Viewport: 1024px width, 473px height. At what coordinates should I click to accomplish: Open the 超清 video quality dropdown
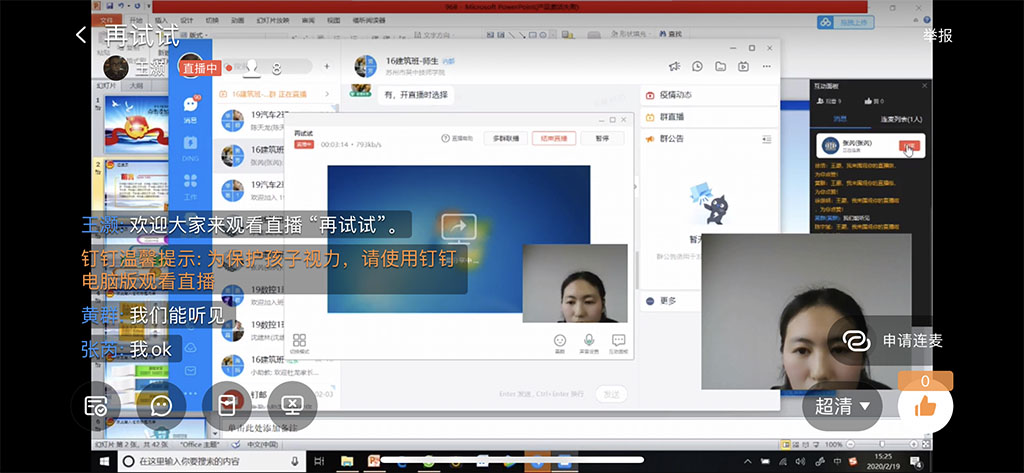[x=842, y=406]
